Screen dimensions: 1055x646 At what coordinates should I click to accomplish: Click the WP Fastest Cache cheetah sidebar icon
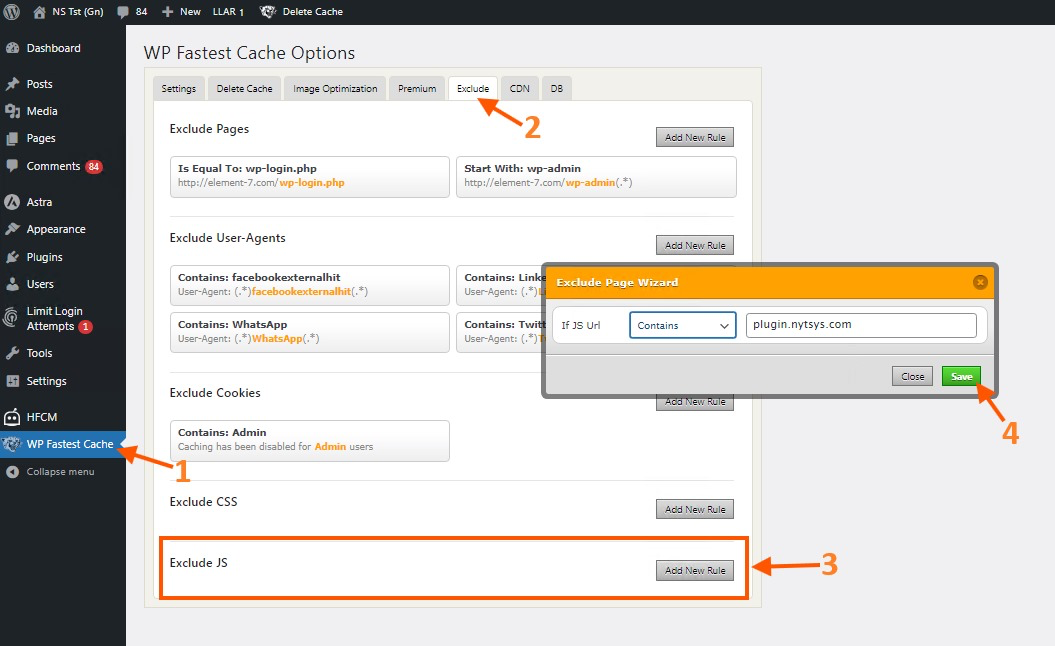pyautogui.click(x=12, y=444)
